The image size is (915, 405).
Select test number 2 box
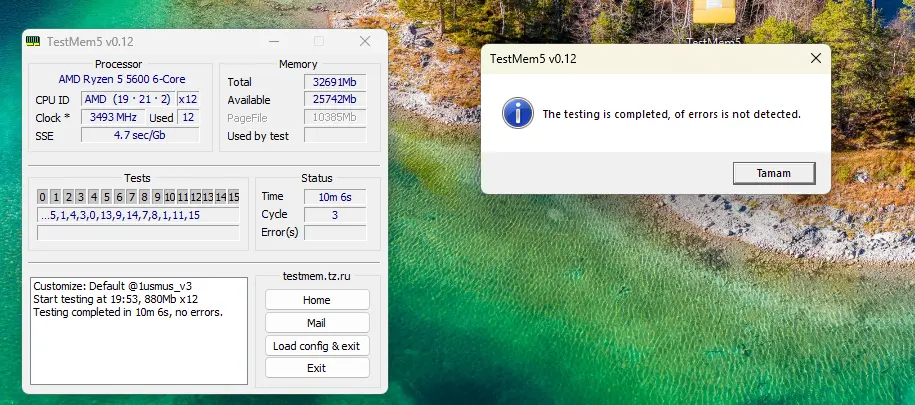pyautogui.click(x=68, y=197)
